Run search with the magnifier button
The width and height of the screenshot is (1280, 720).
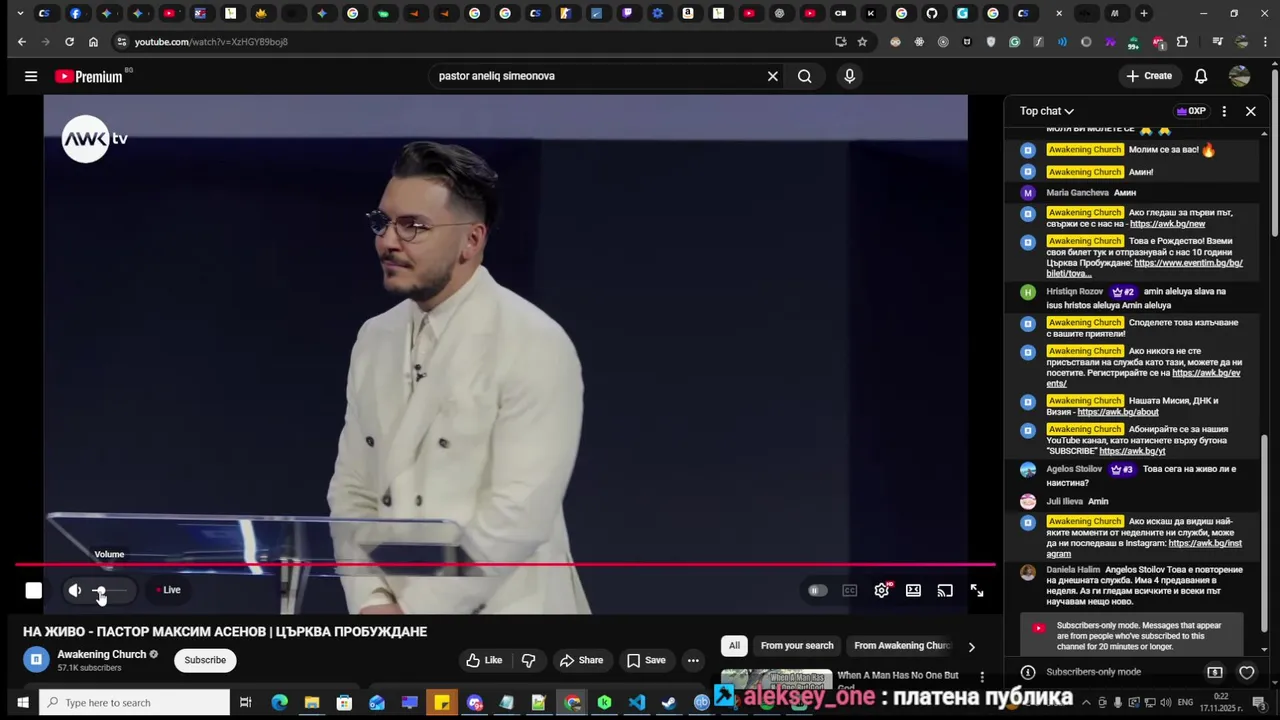point(805,76)
